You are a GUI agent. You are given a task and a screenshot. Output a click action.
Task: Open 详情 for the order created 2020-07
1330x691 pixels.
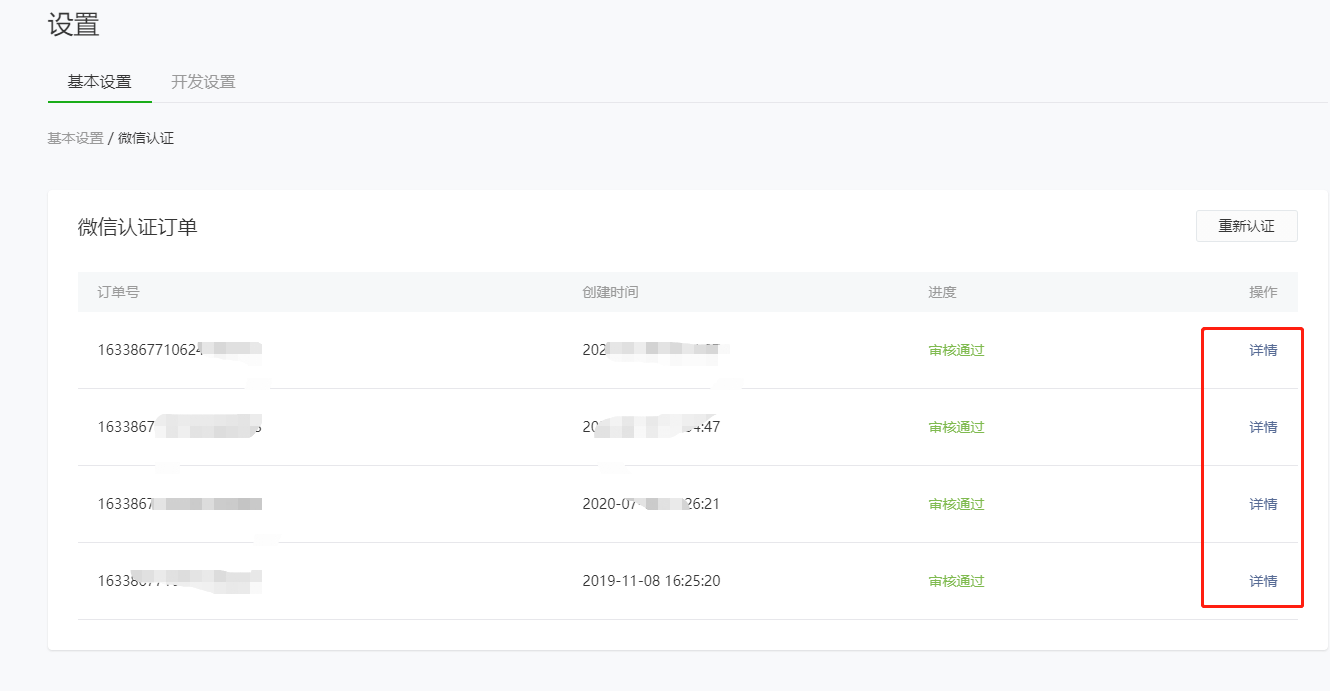click(x=1263, y=504)
